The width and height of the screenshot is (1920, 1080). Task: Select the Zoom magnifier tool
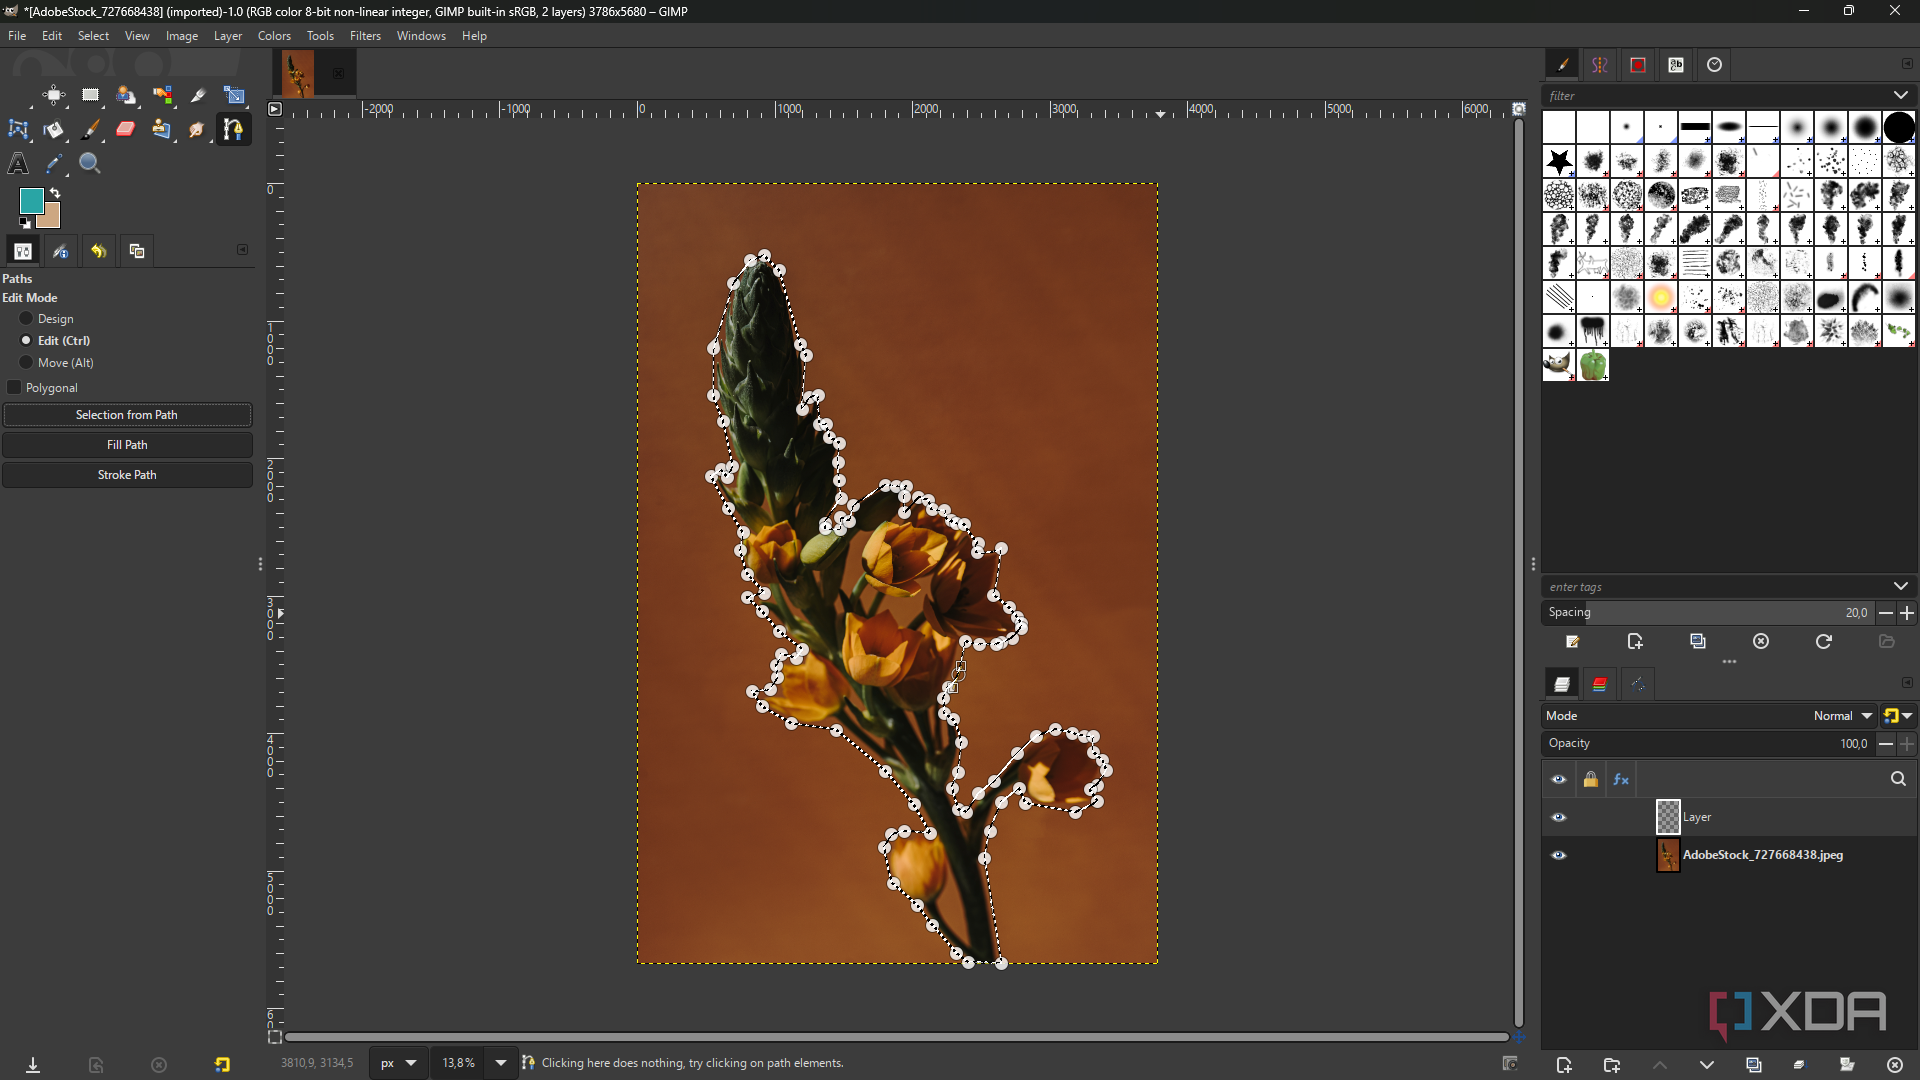click(91, 164)
